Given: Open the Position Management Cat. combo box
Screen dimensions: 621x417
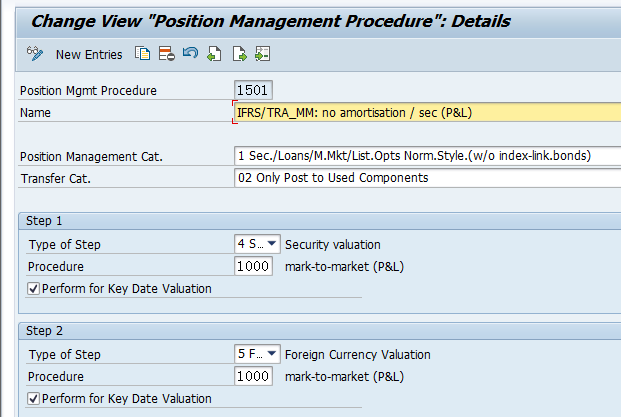Looking at the screenshot, I should click(x=425, y=156).
